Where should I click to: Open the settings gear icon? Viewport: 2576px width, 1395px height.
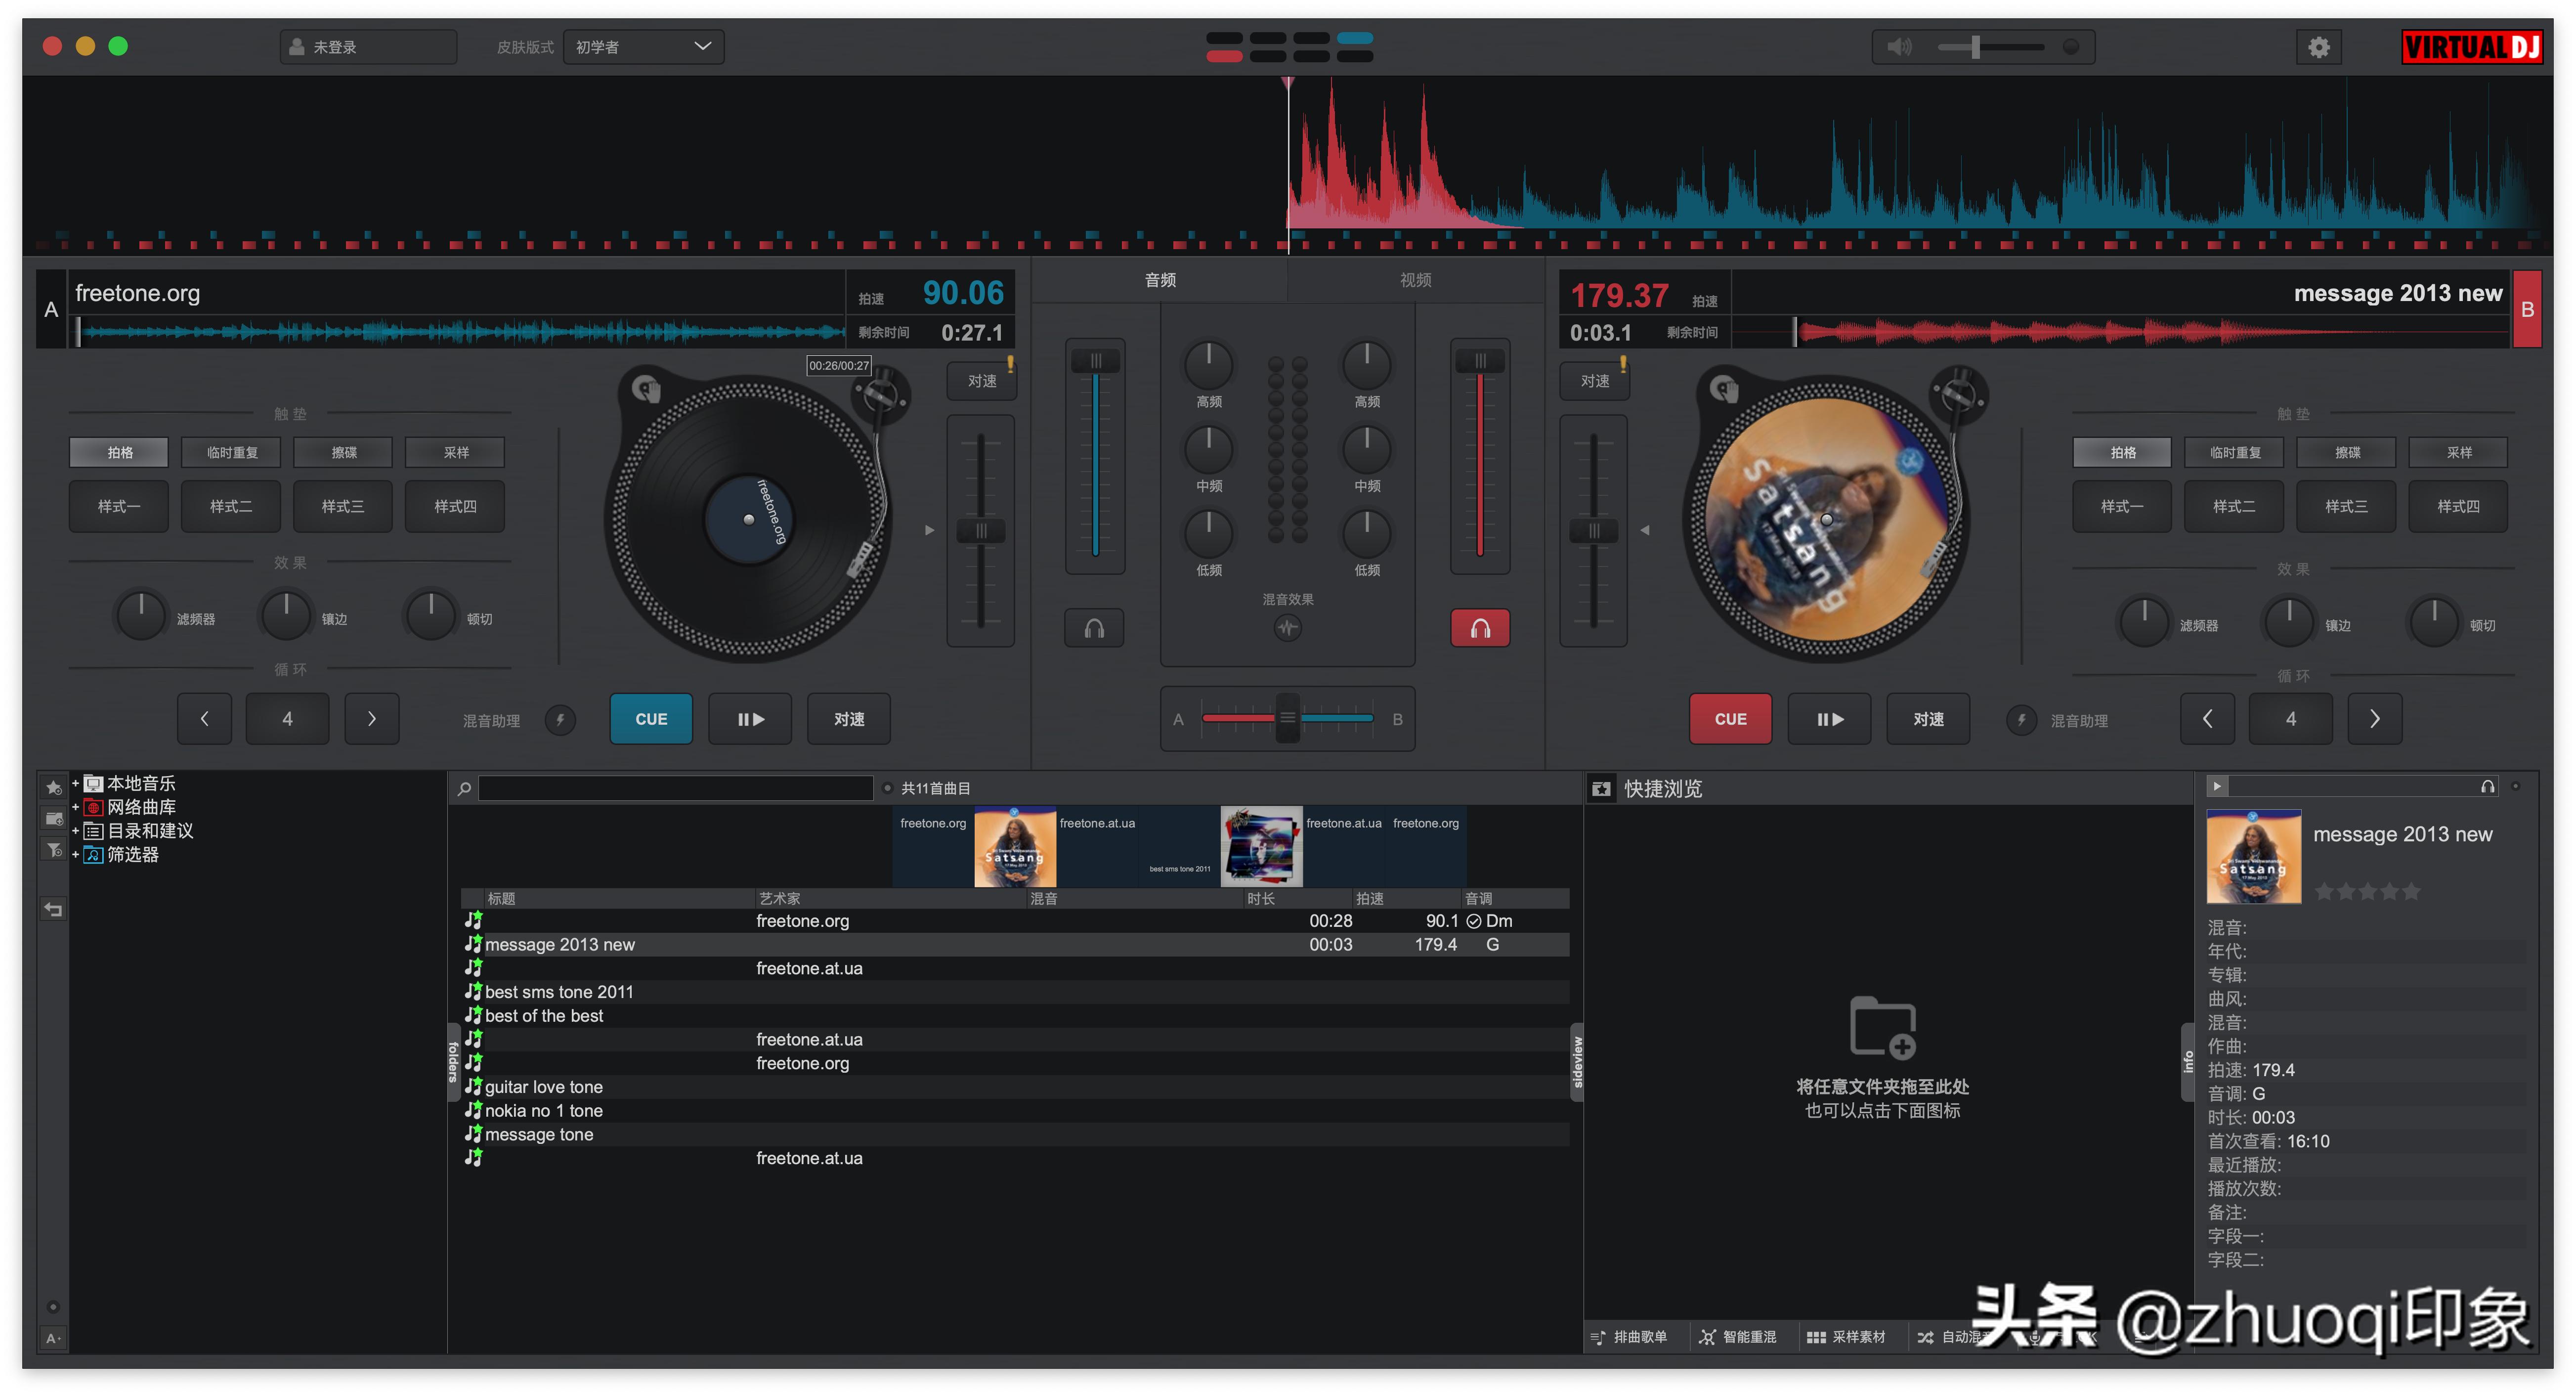(2318, 47)
